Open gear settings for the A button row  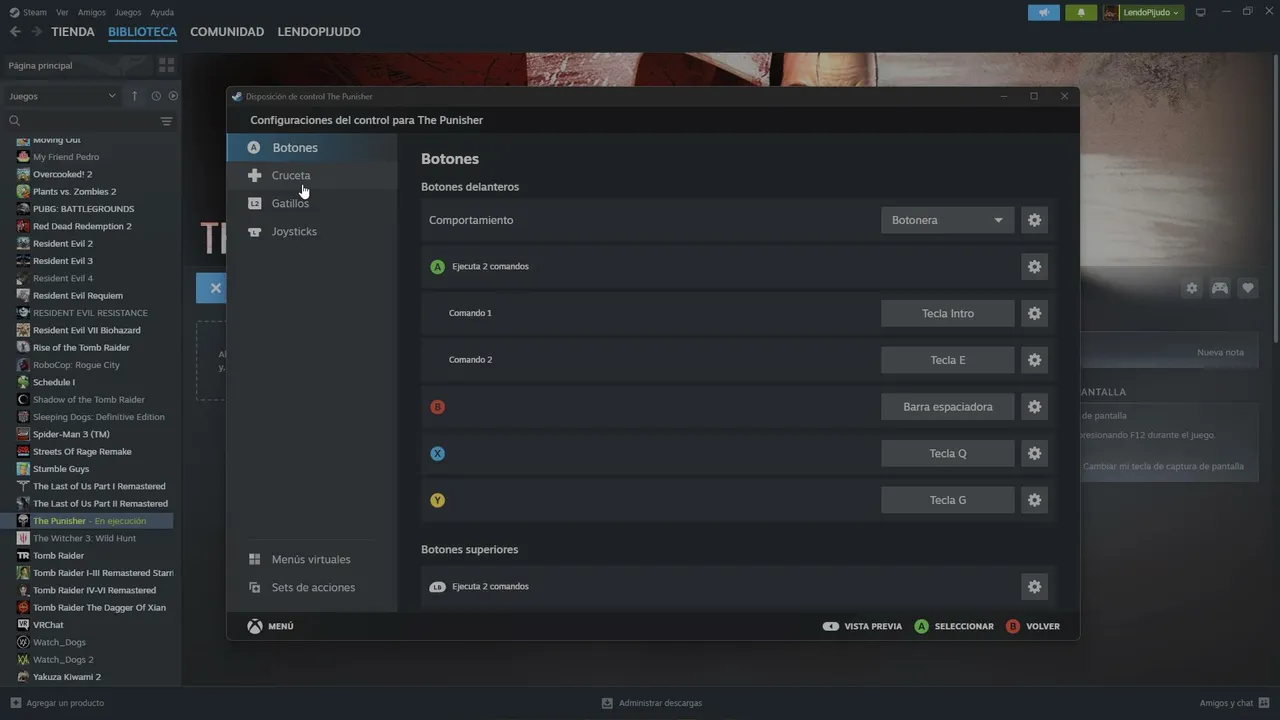point(1034,267)
